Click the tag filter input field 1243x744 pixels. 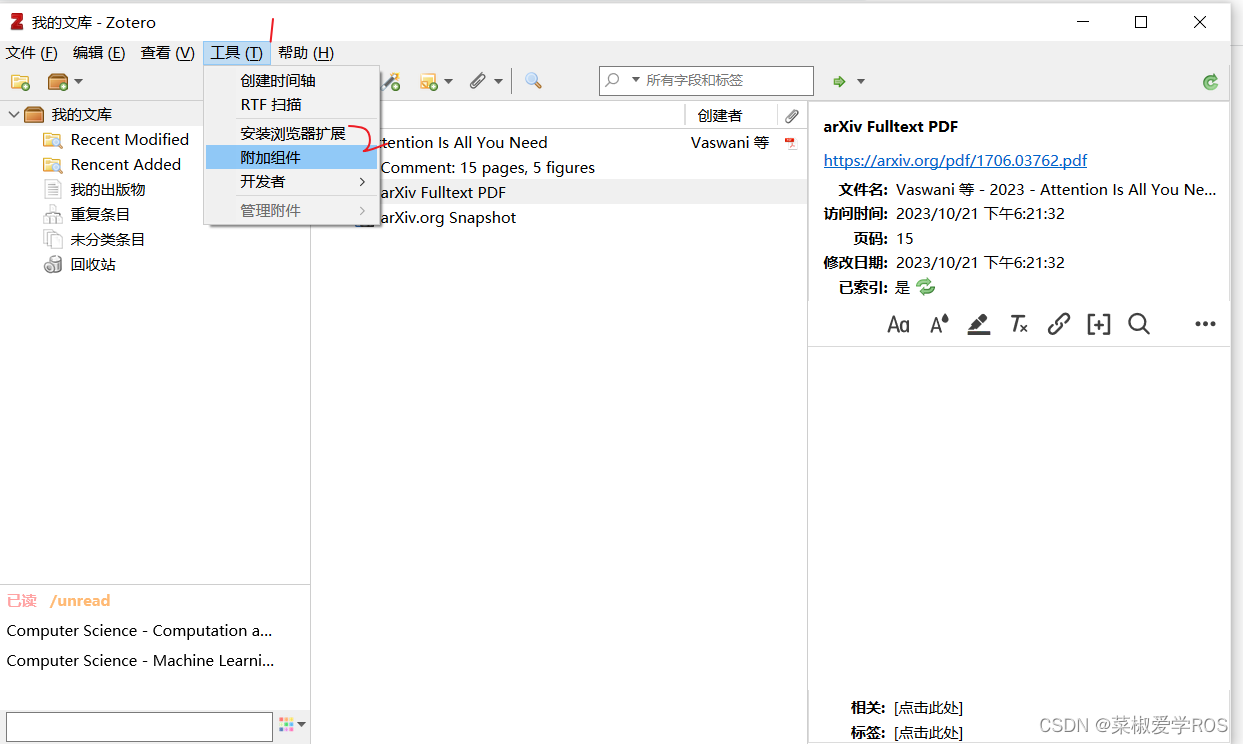pyautogui.click(x=139, y=726)
